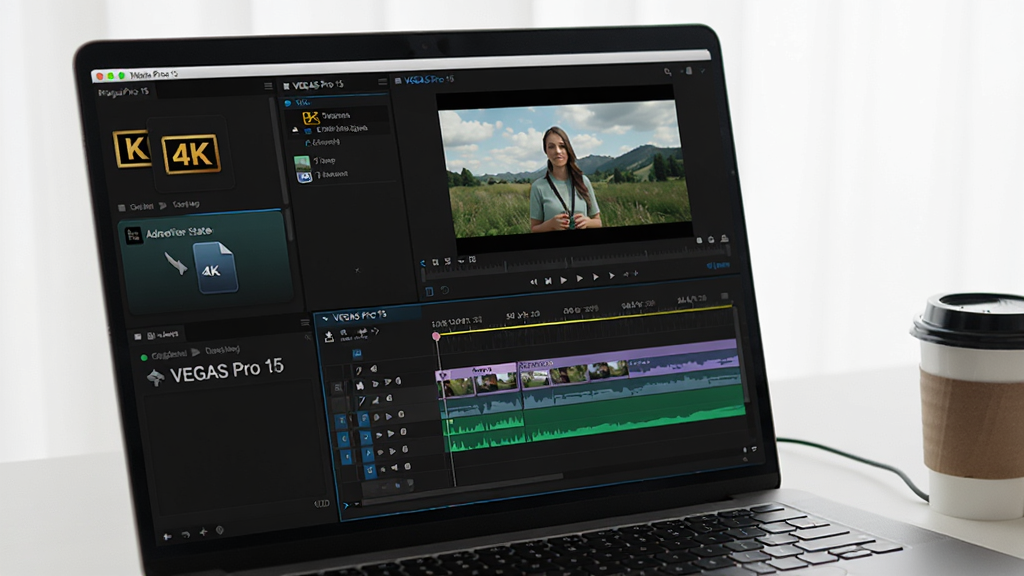
Task: Rewind with the double-arrow transport button
Action: coord(534,281)
